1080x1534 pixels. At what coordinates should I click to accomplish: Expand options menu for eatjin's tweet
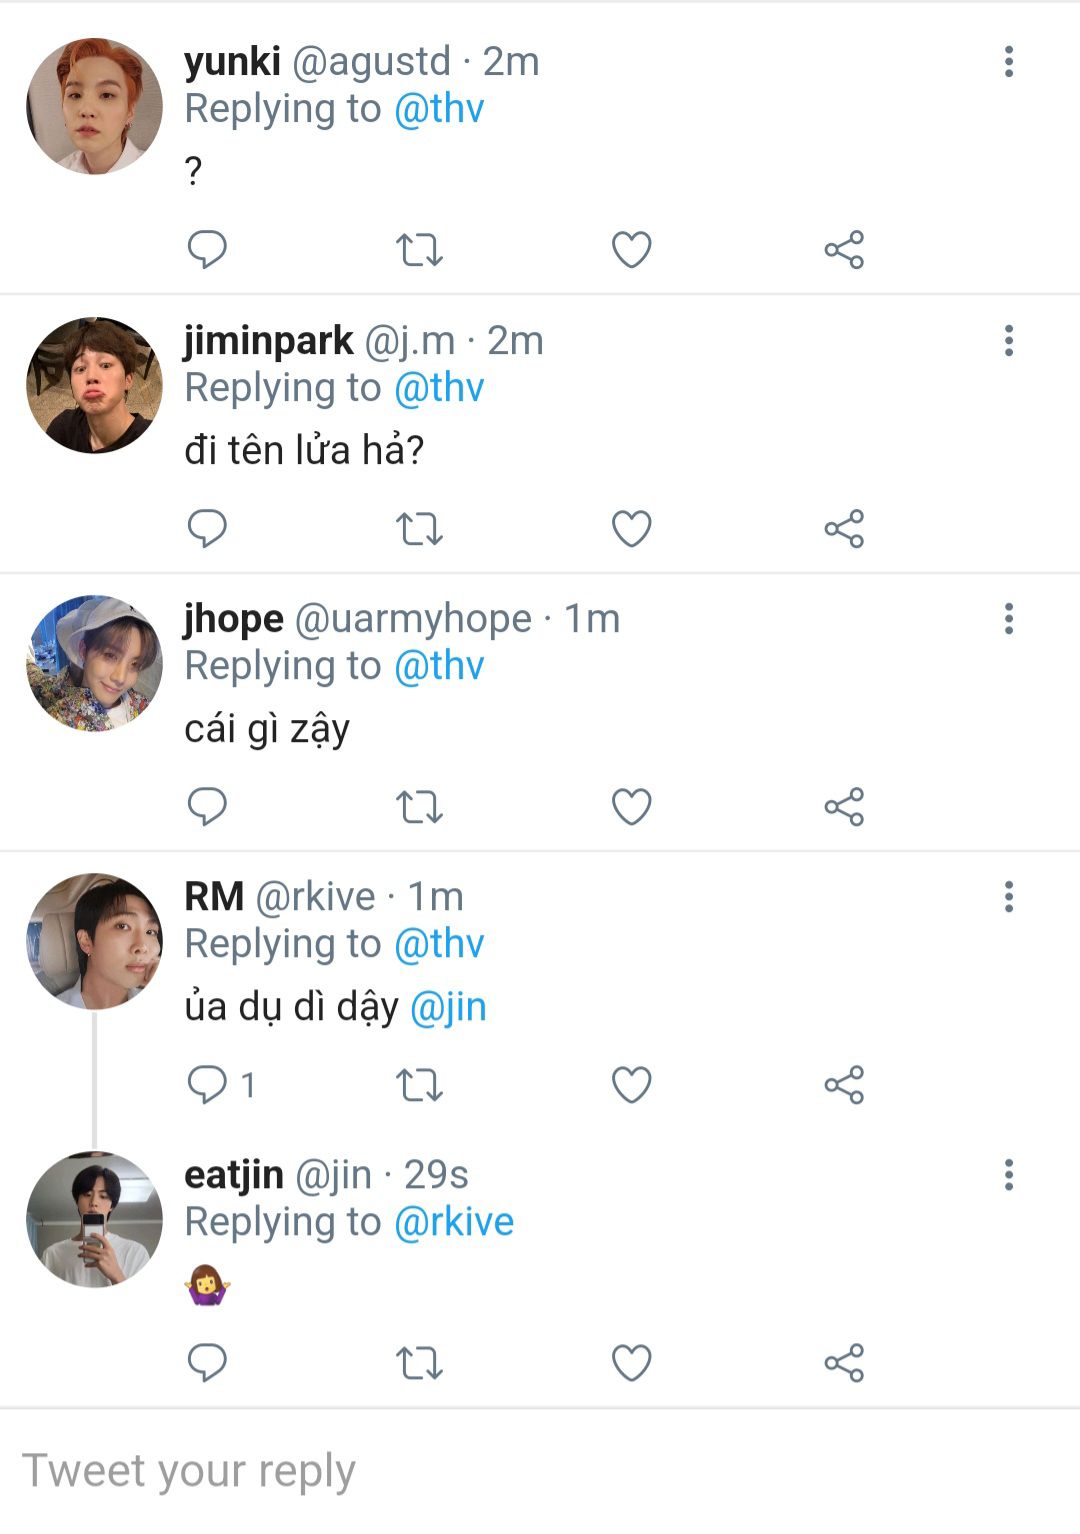[x=1009, y=1175]
